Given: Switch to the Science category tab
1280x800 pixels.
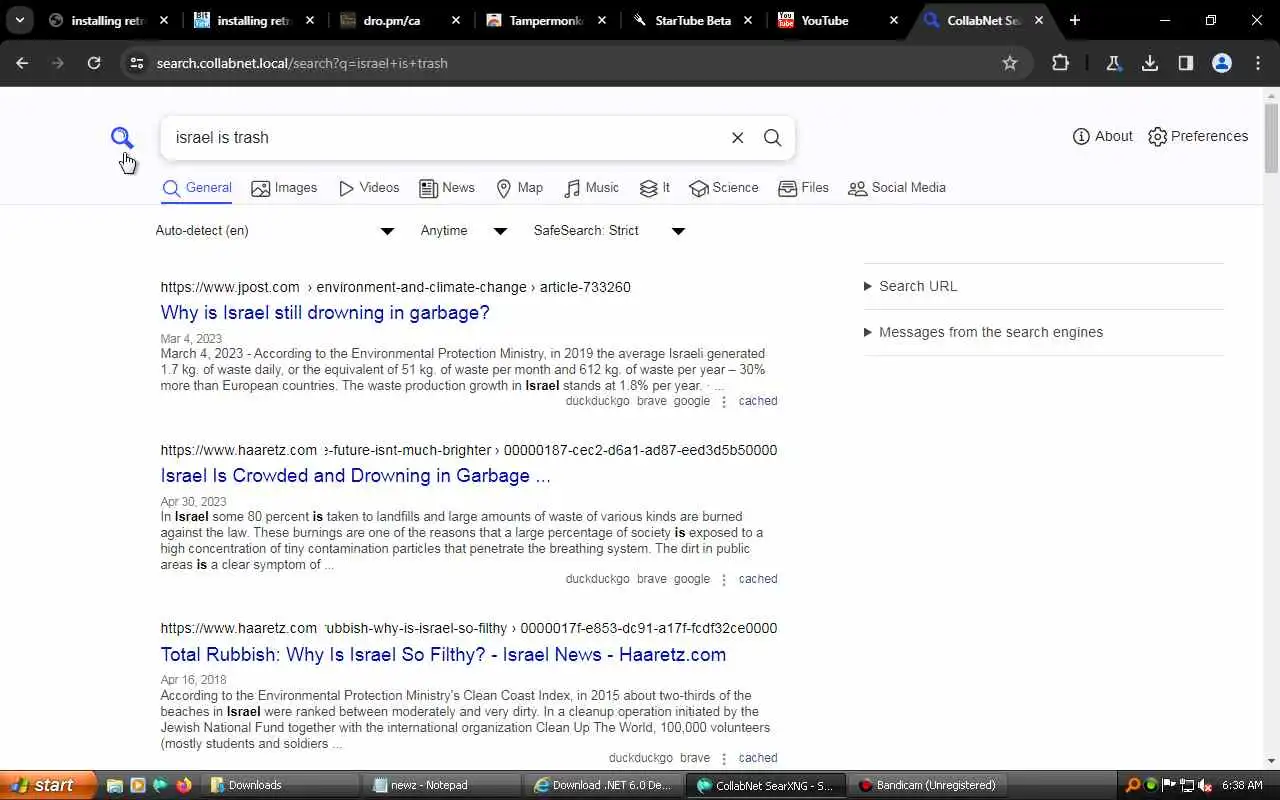Looking at the screenshot, I should tap(724, 188).
